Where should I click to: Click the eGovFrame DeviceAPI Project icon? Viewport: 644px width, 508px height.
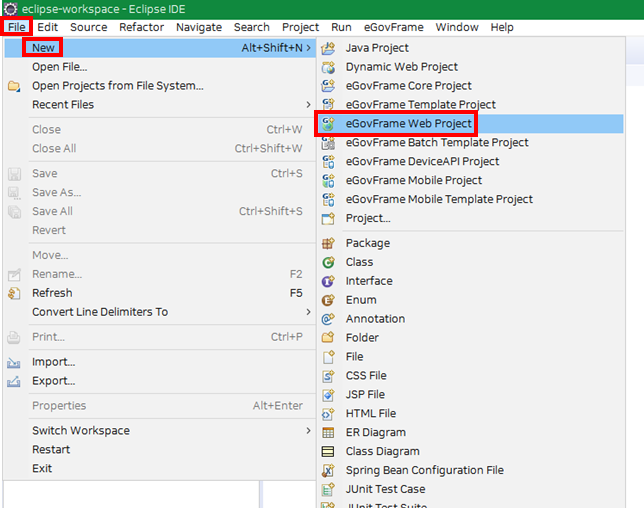[328, 161]
